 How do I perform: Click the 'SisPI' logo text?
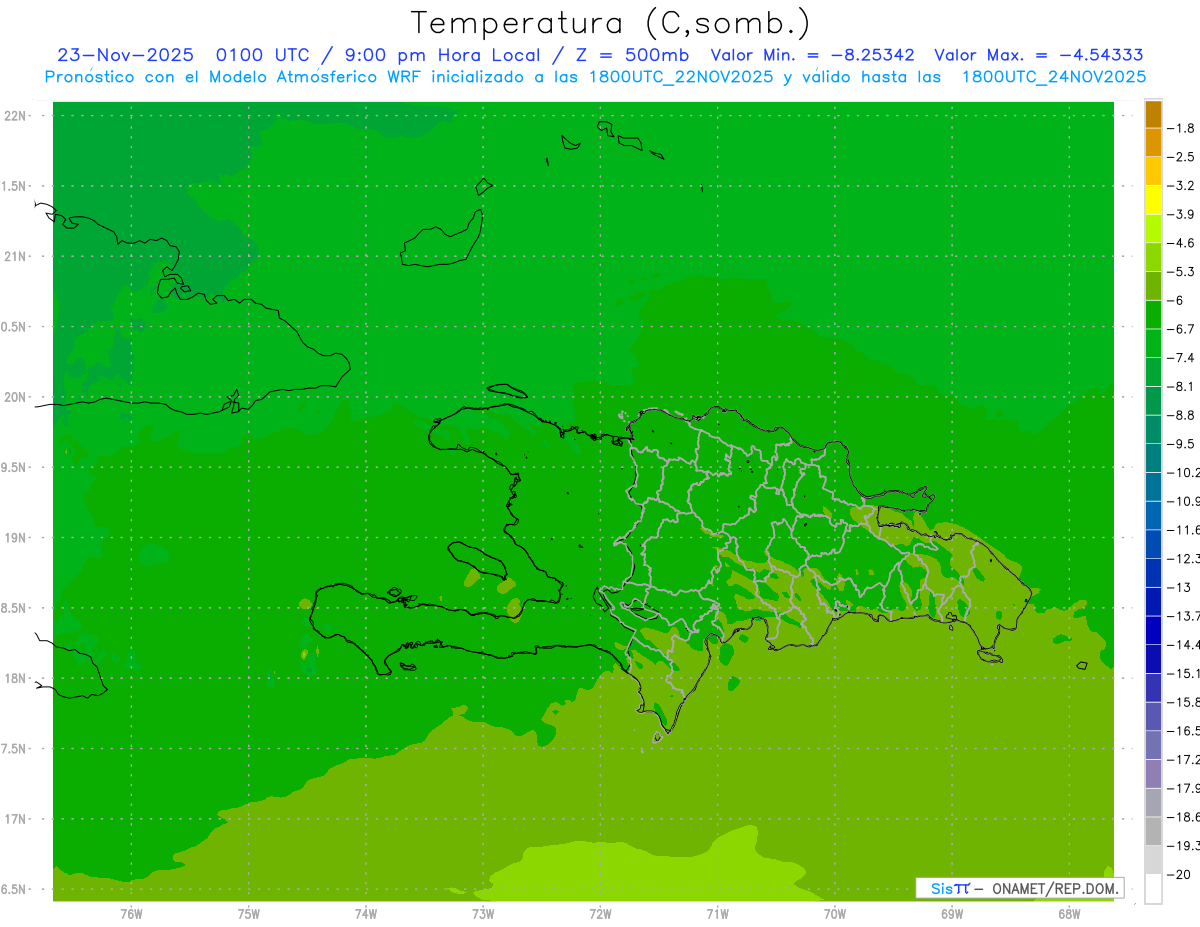[x=949, y=888]
